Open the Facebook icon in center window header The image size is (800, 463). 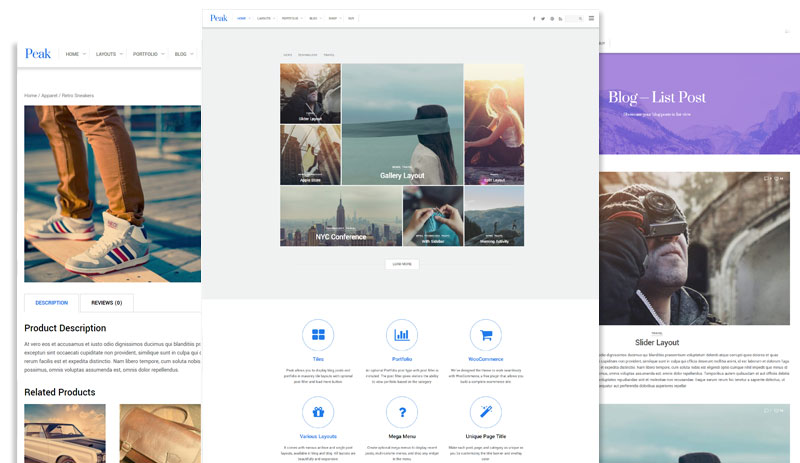pos(534,18)
